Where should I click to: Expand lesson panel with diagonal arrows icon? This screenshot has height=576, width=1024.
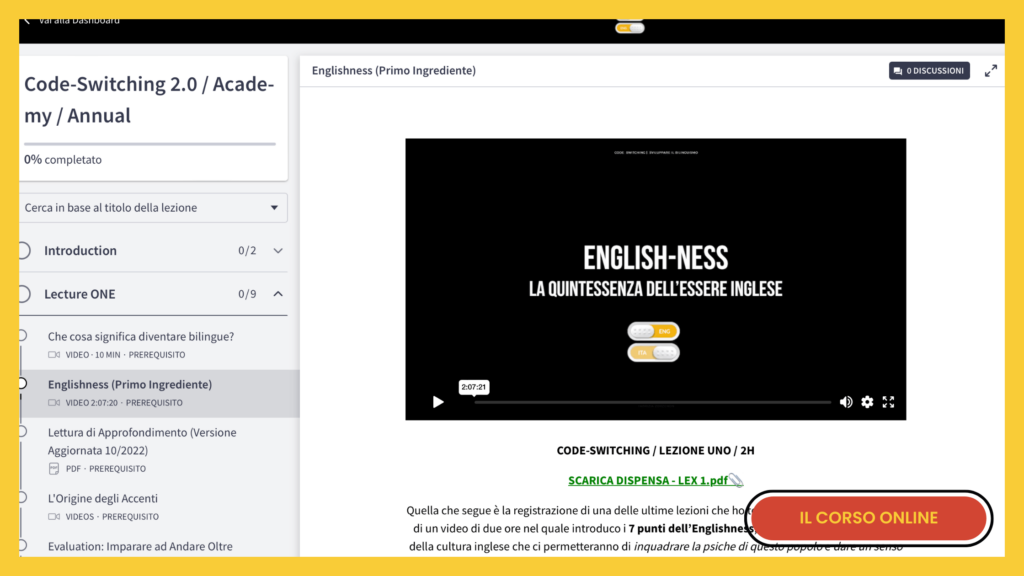[991, 71]
